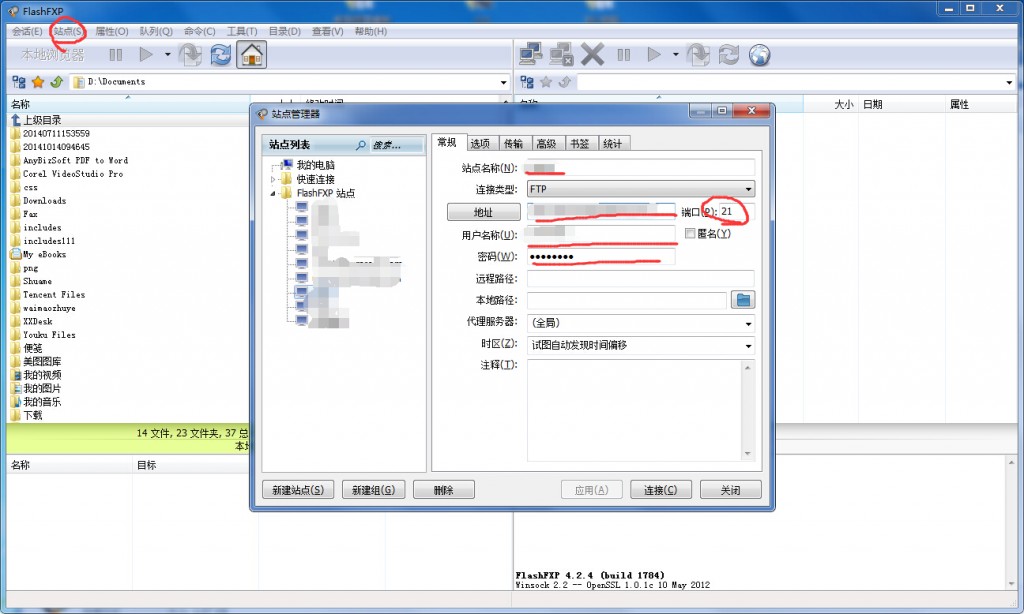The height and width of the screenshot is (614, 1024).
Task: Open the 代理服务器 dropdown
Action: coord(641,323)
